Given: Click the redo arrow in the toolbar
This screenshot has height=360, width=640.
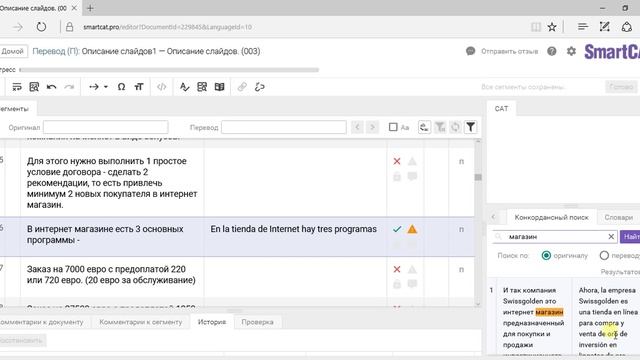Looking at the screenshot, I should (69, 87).
